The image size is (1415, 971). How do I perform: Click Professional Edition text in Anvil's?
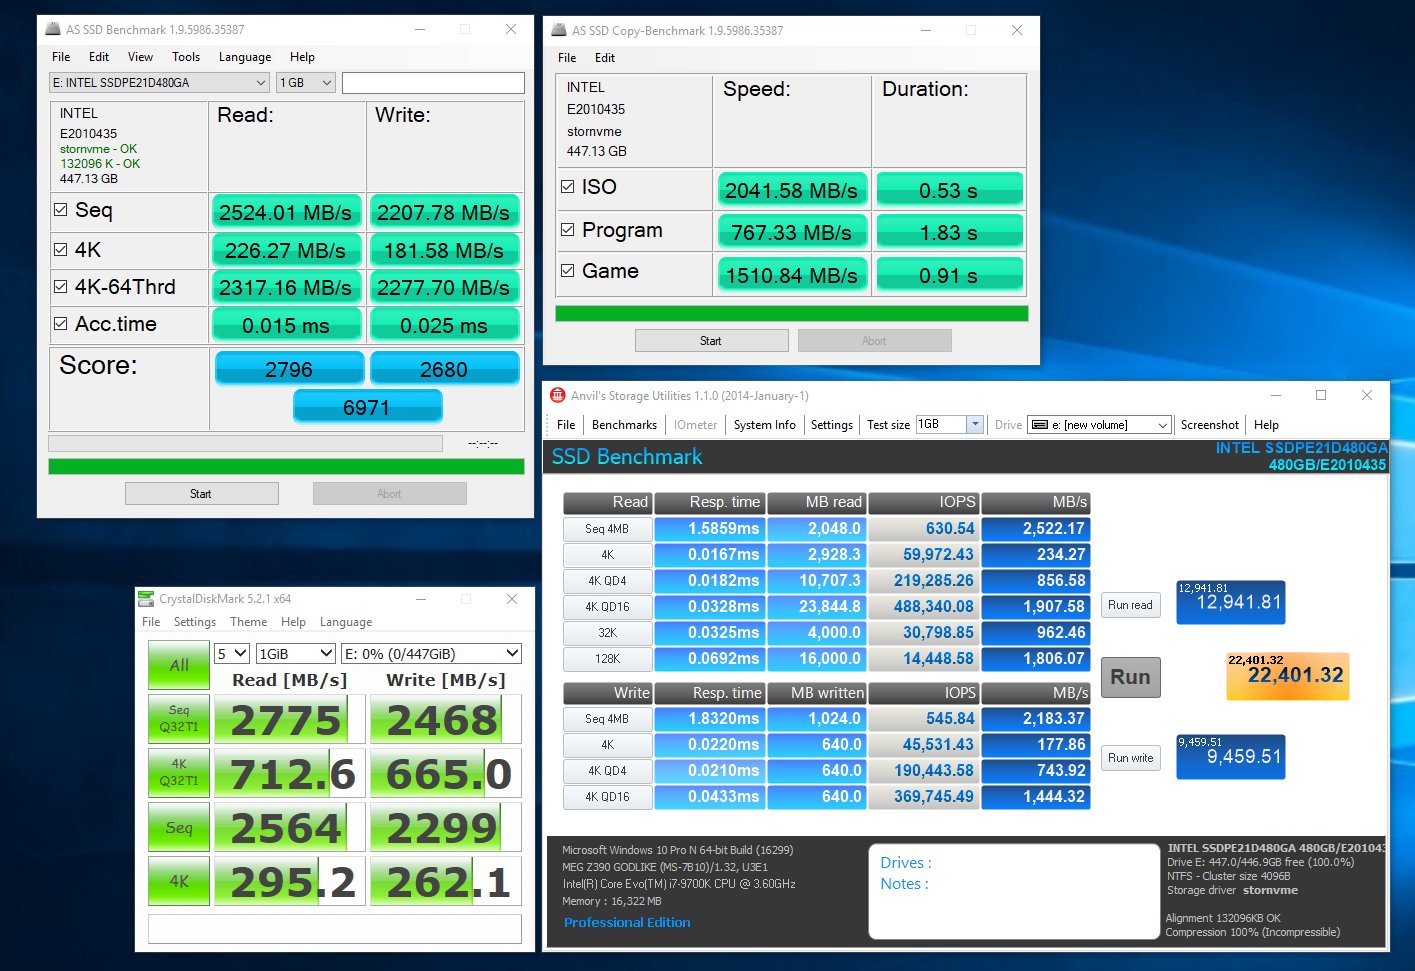pyautogui.click(x=627, y=923)
